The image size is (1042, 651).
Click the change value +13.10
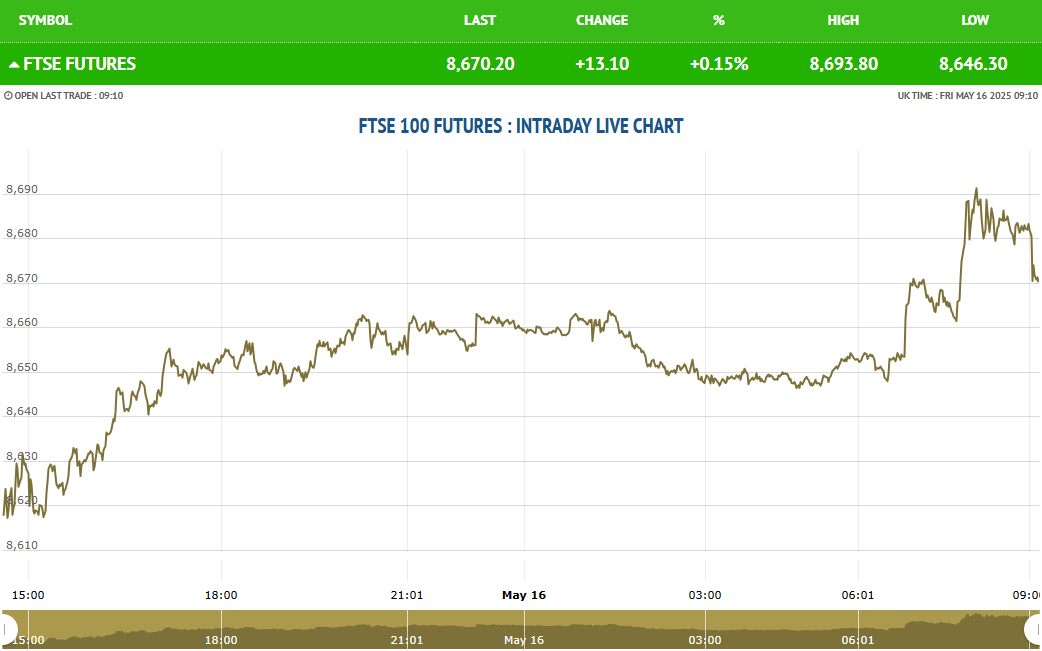pos(602,64)
